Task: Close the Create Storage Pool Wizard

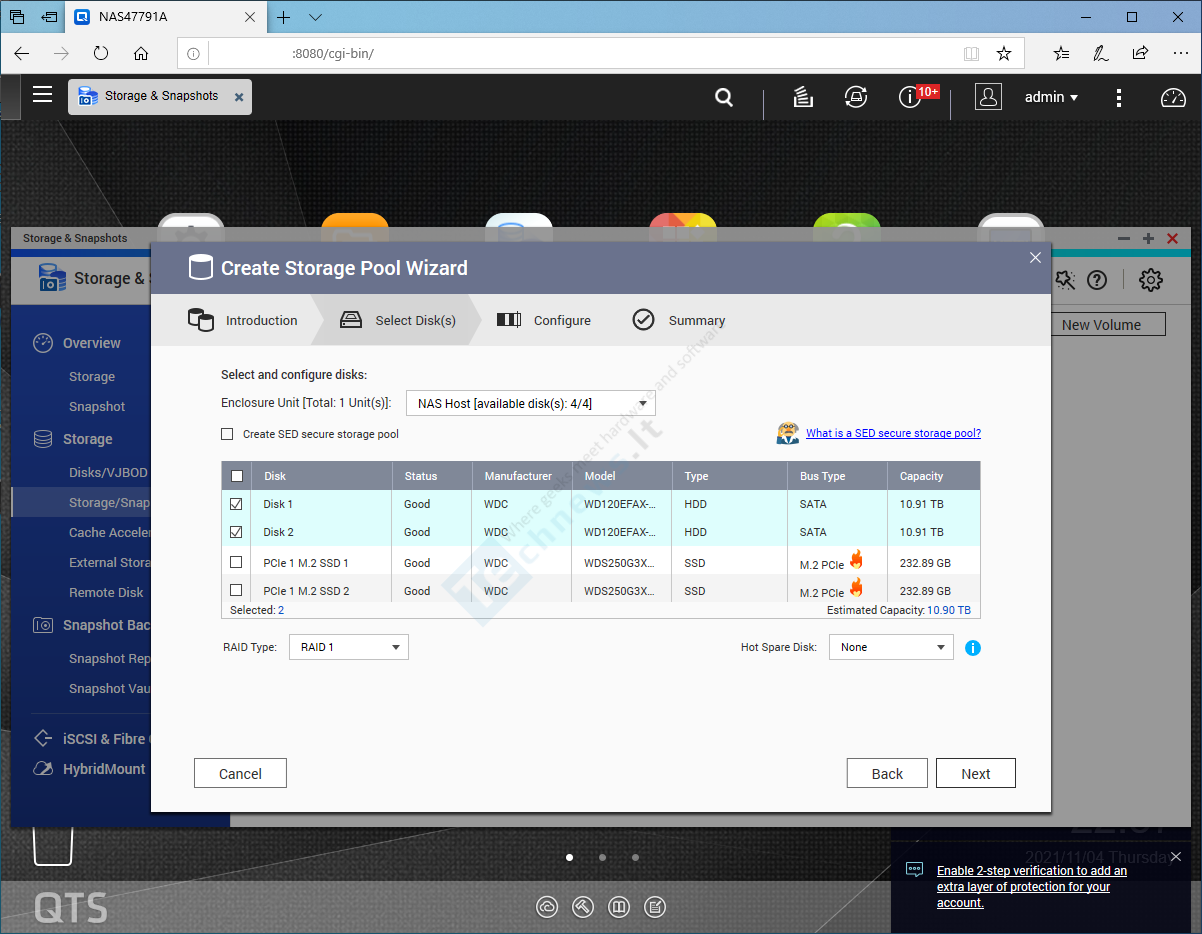Action: click(1035, 257)
